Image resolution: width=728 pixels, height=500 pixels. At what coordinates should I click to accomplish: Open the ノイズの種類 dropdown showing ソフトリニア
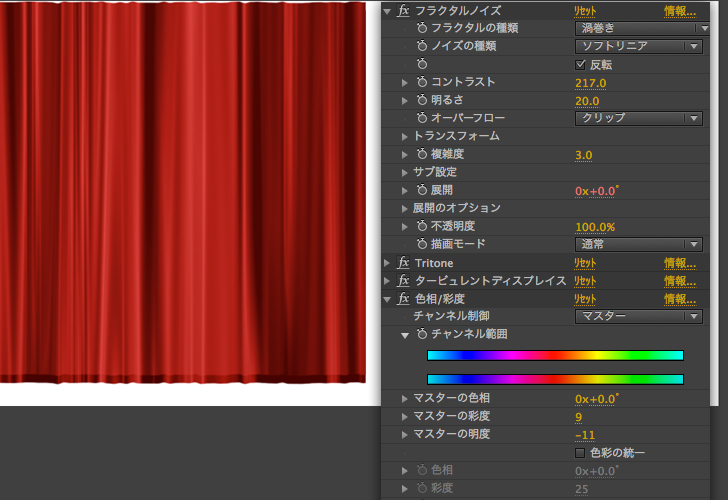[640, 46]
